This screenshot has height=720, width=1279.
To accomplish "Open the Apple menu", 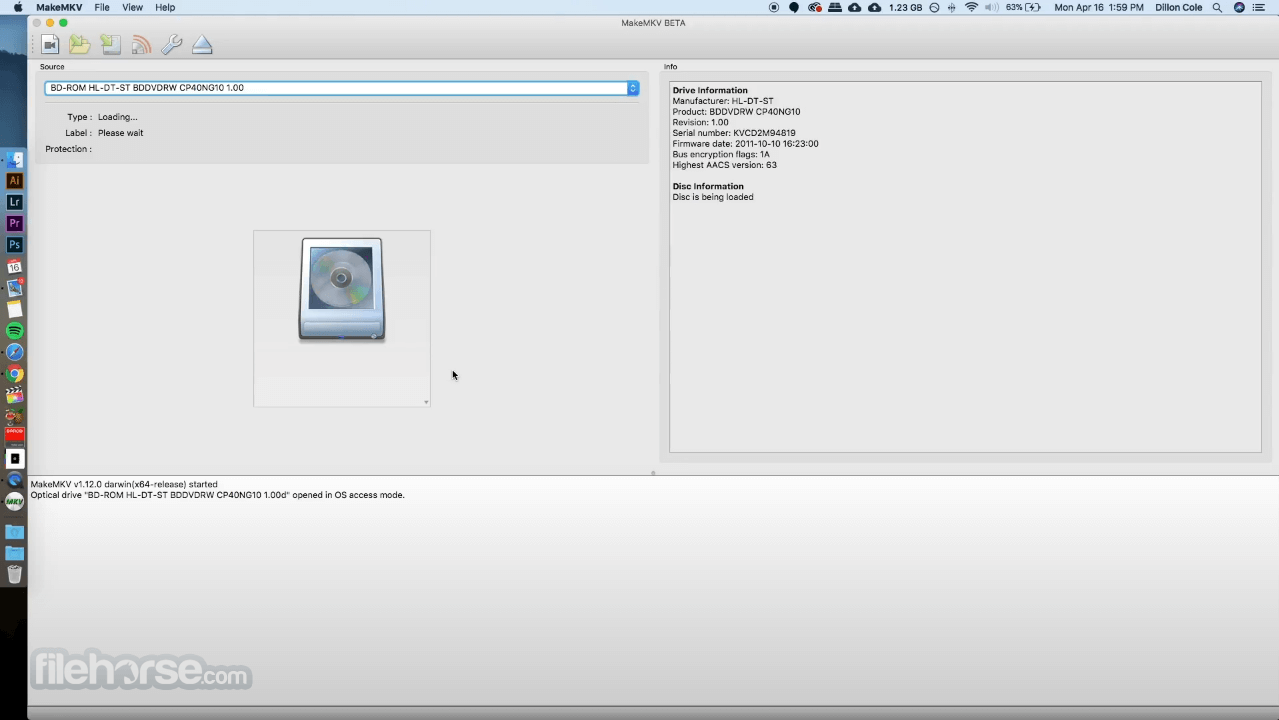I will click(x=17, y=7).
